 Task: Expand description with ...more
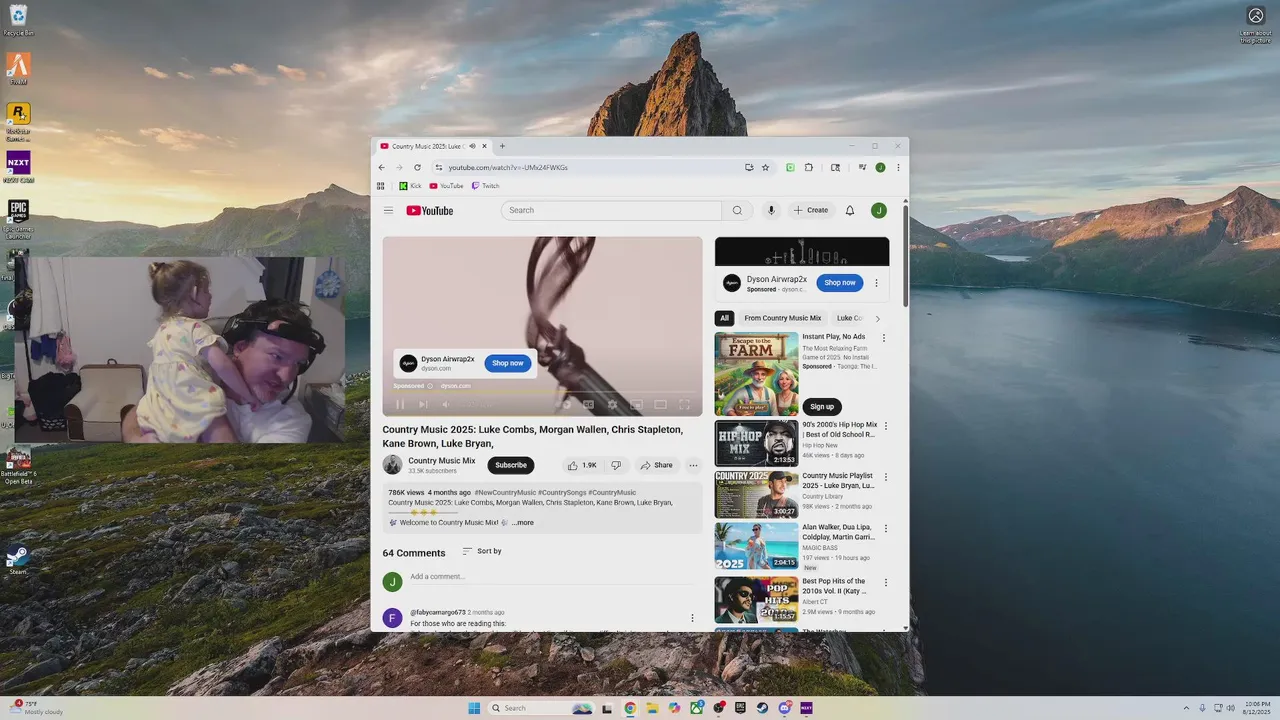point(523,523)
